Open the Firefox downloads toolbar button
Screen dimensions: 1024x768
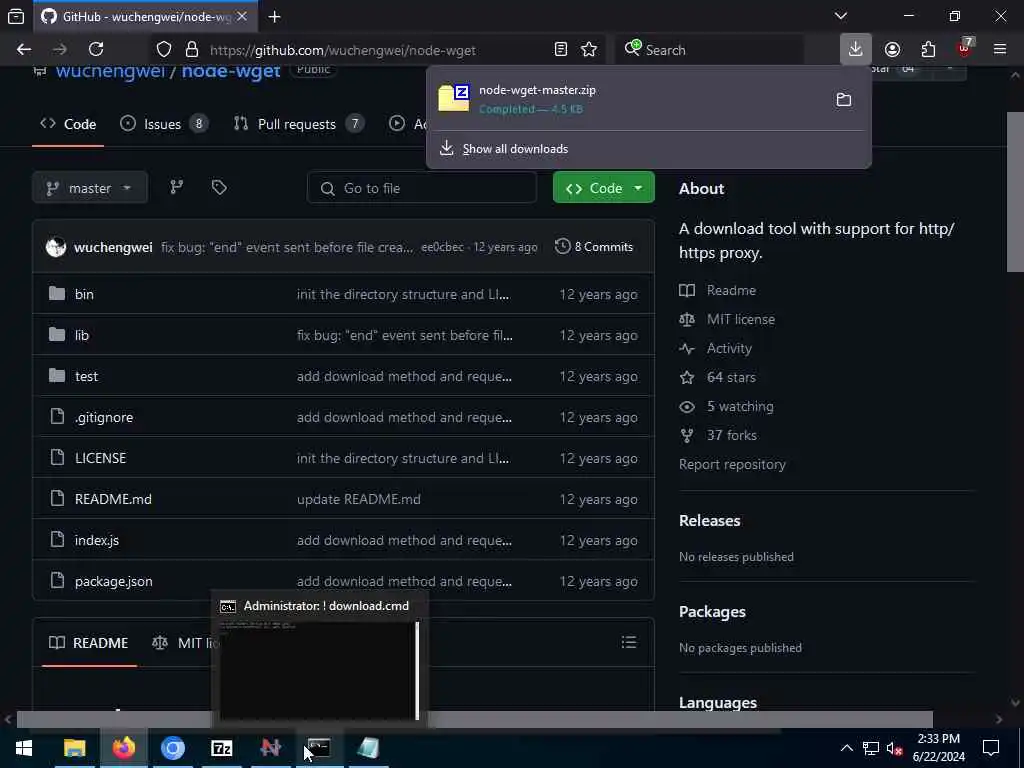coord(856,50)
